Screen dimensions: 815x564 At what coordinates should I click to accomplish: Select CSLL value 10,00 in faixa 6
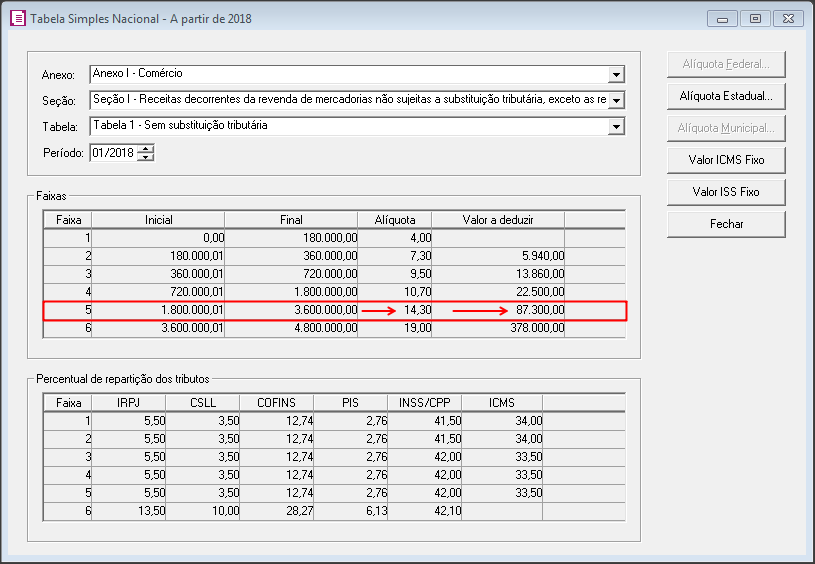pos(203,511)
